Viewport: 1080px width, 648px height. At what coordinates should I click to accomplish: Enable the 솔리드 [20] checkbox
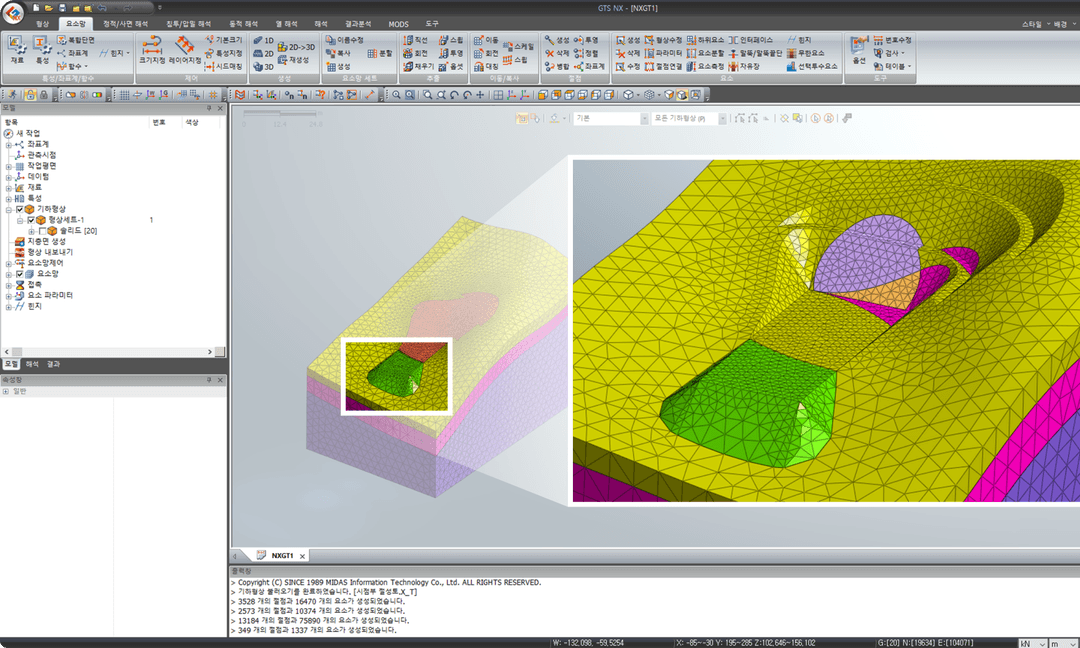tap(42, 231)
